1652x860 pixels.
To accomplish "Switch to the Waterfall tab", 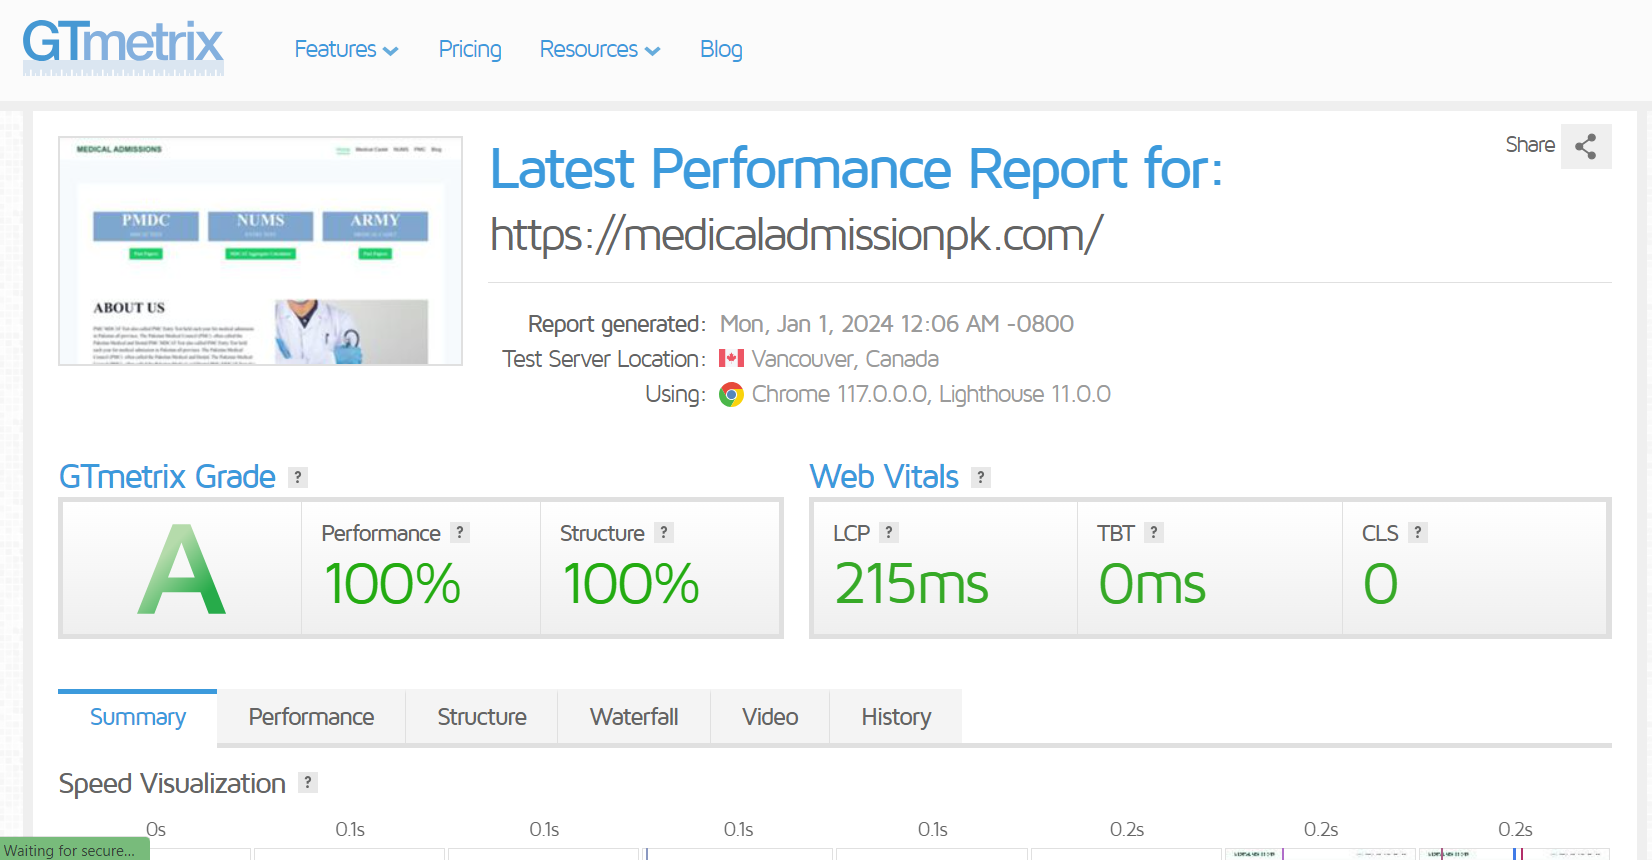I will click(634, 717).
